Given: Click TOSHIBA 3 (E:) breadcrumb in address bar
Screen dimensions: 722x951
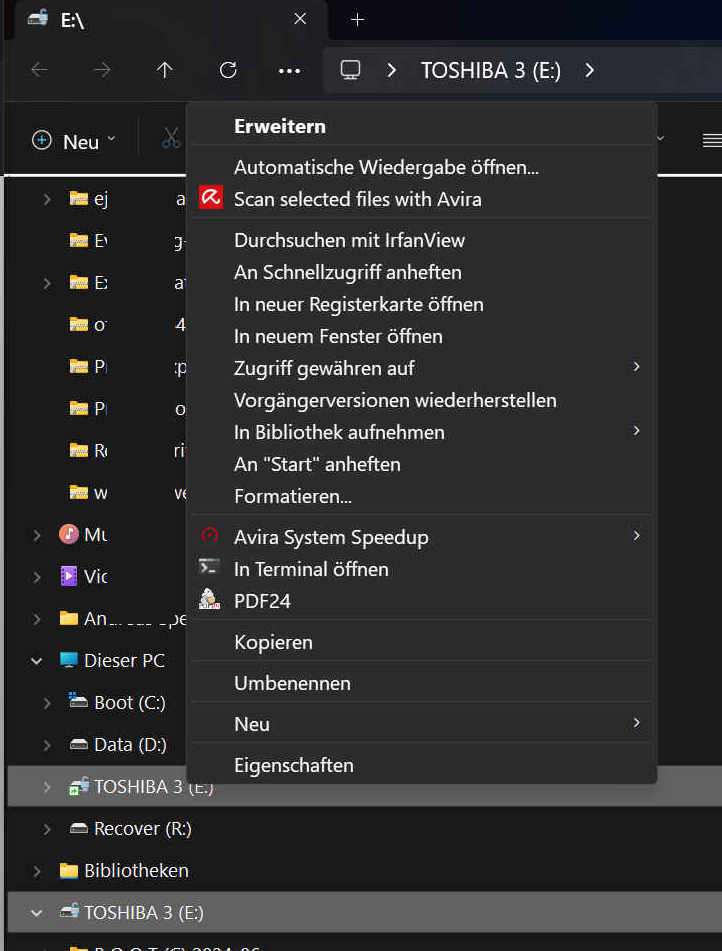Looking at the screenshot, I should [491, 70].
